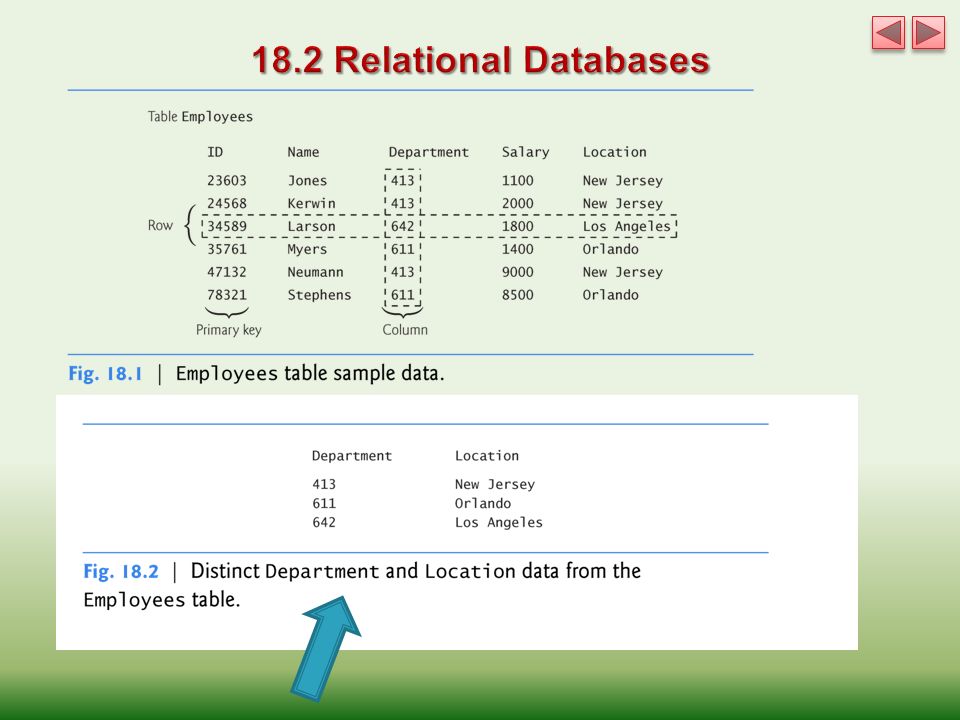The width and height of the screenshot is (960, 720).
Task: Click the name 'Myers'
Action: pos(307,250)
